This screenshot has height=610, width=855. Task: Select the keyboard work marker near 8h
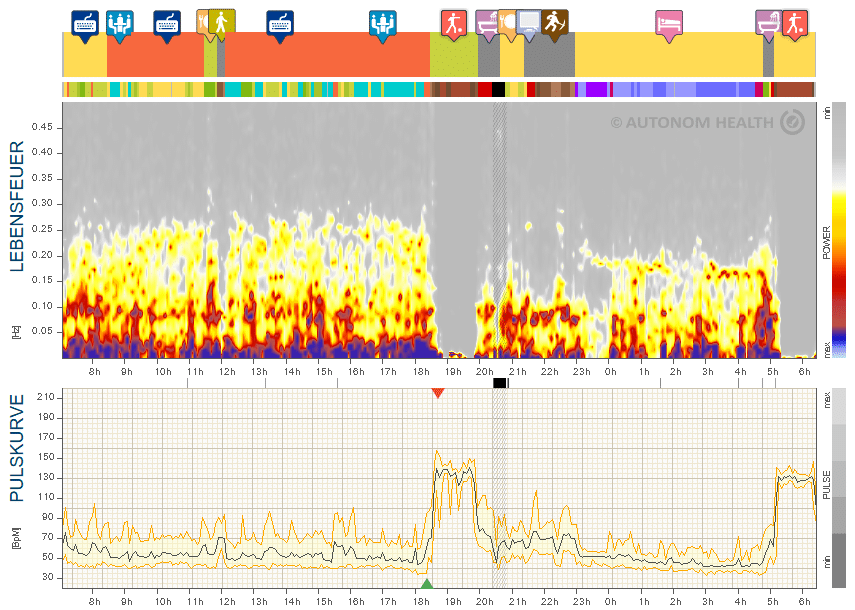point(85,25)
